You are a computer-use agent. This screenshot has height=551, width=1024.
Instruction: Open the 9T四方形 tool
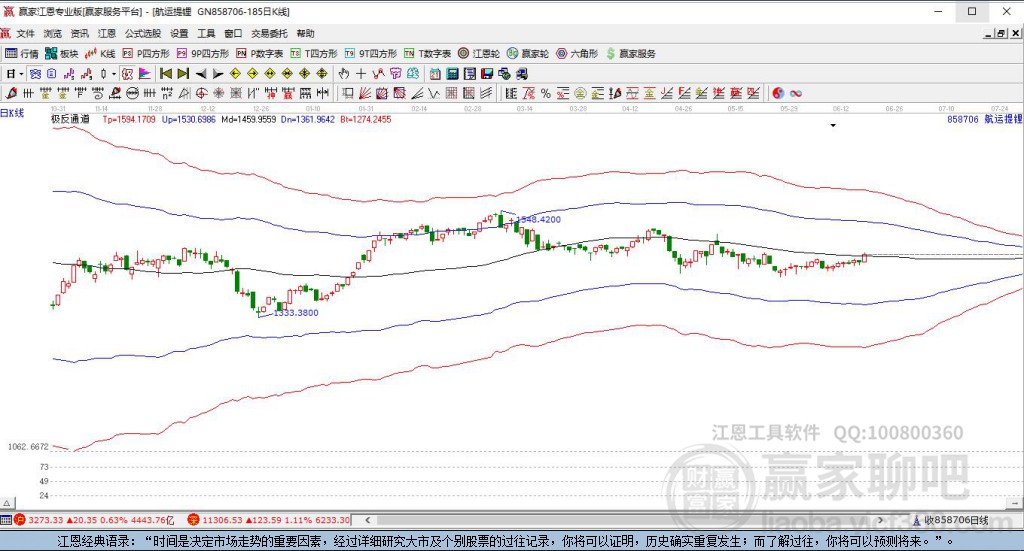click(370, 54)
